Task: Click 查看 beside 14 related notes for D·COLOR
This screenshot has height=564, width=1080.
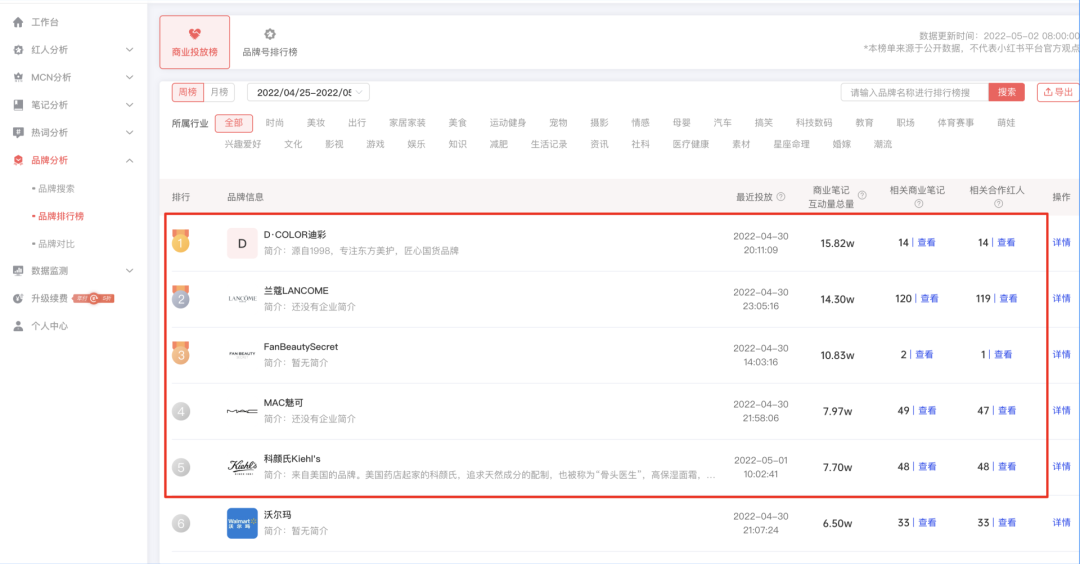Action: (x=926, y=242)
